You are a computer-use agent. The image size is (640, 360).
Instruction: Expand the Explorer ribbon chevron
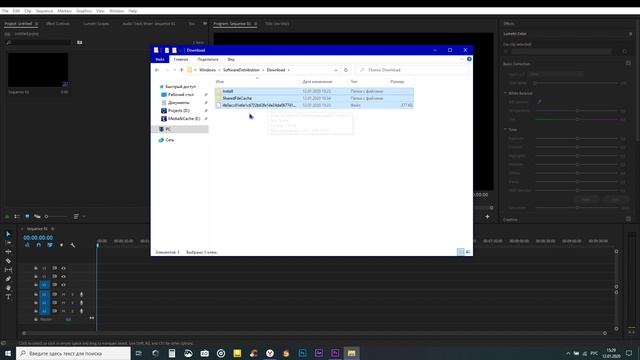coord(462,59)
